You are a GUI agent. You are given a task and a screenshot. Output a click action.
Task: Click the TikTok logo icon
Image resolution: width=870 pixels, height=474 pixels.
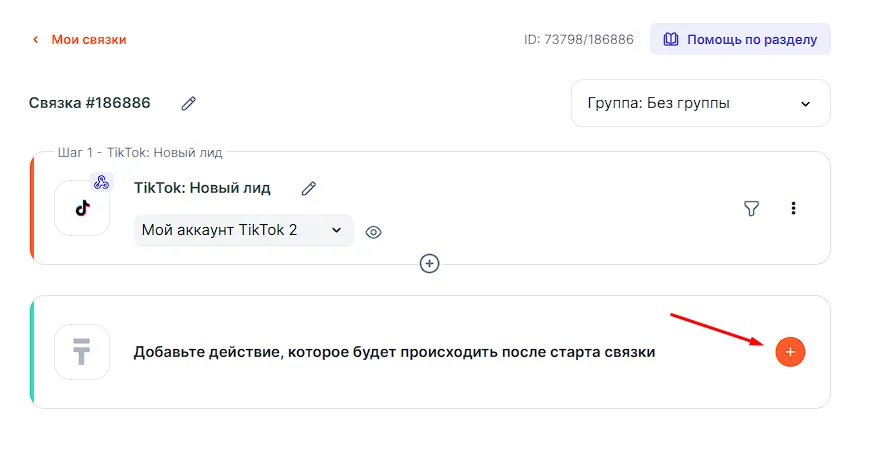[82, 208]
